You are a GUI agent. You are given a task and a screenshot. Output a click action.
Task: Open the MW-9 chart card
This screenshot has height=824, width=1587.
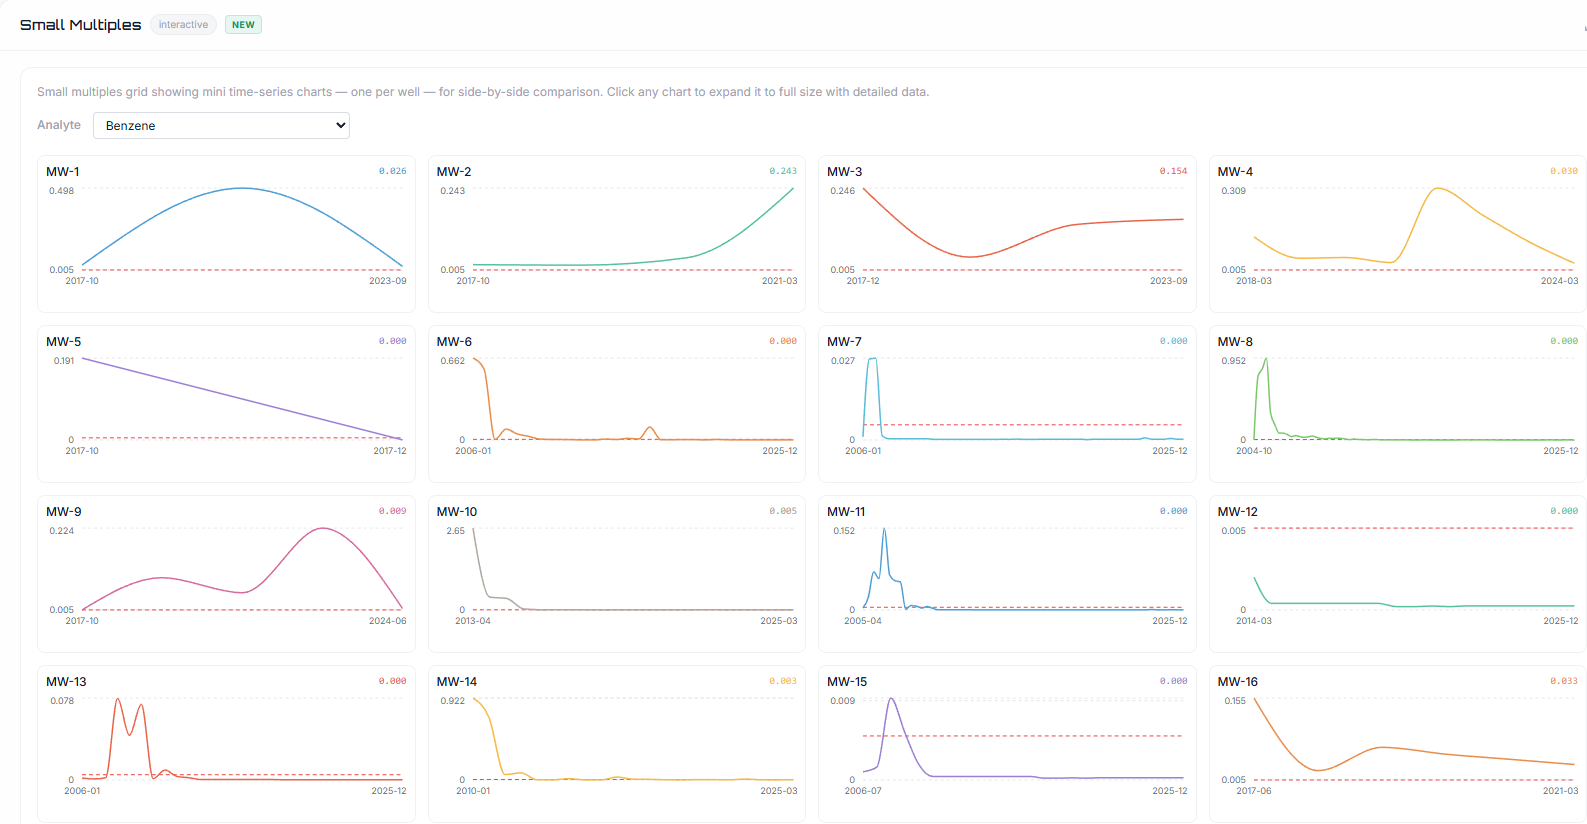pyautogui.click(x=226, y=573)
